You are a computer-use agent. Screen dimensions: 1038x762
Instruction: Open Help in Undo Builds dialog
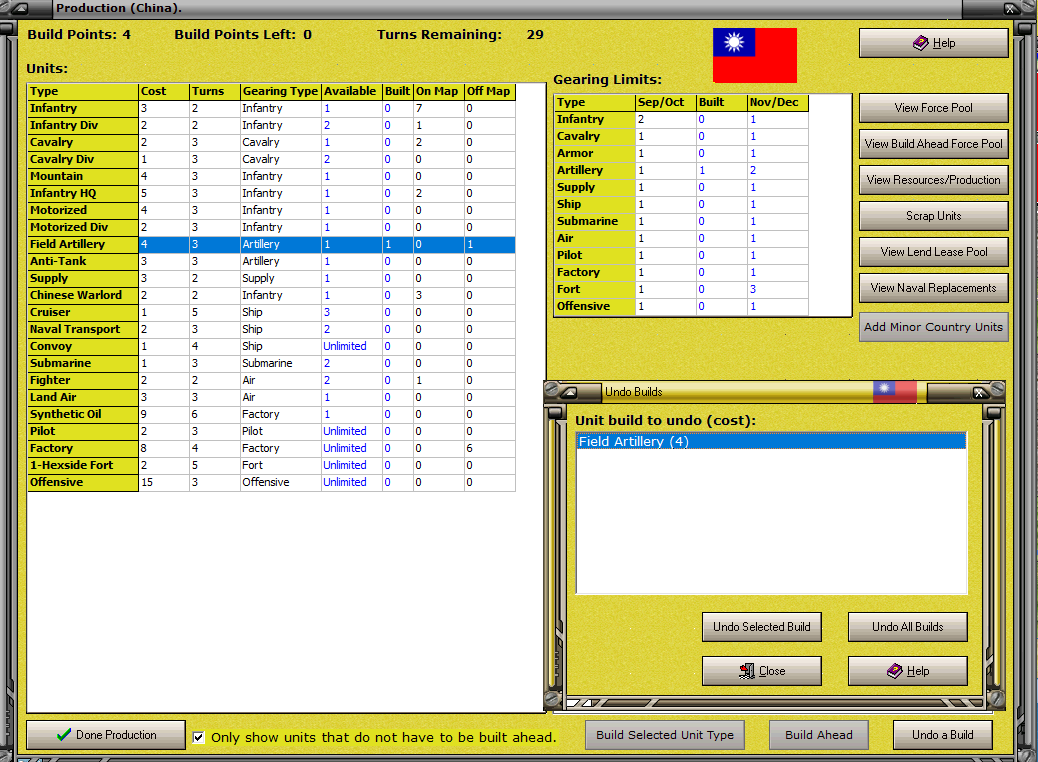(908, 671)
